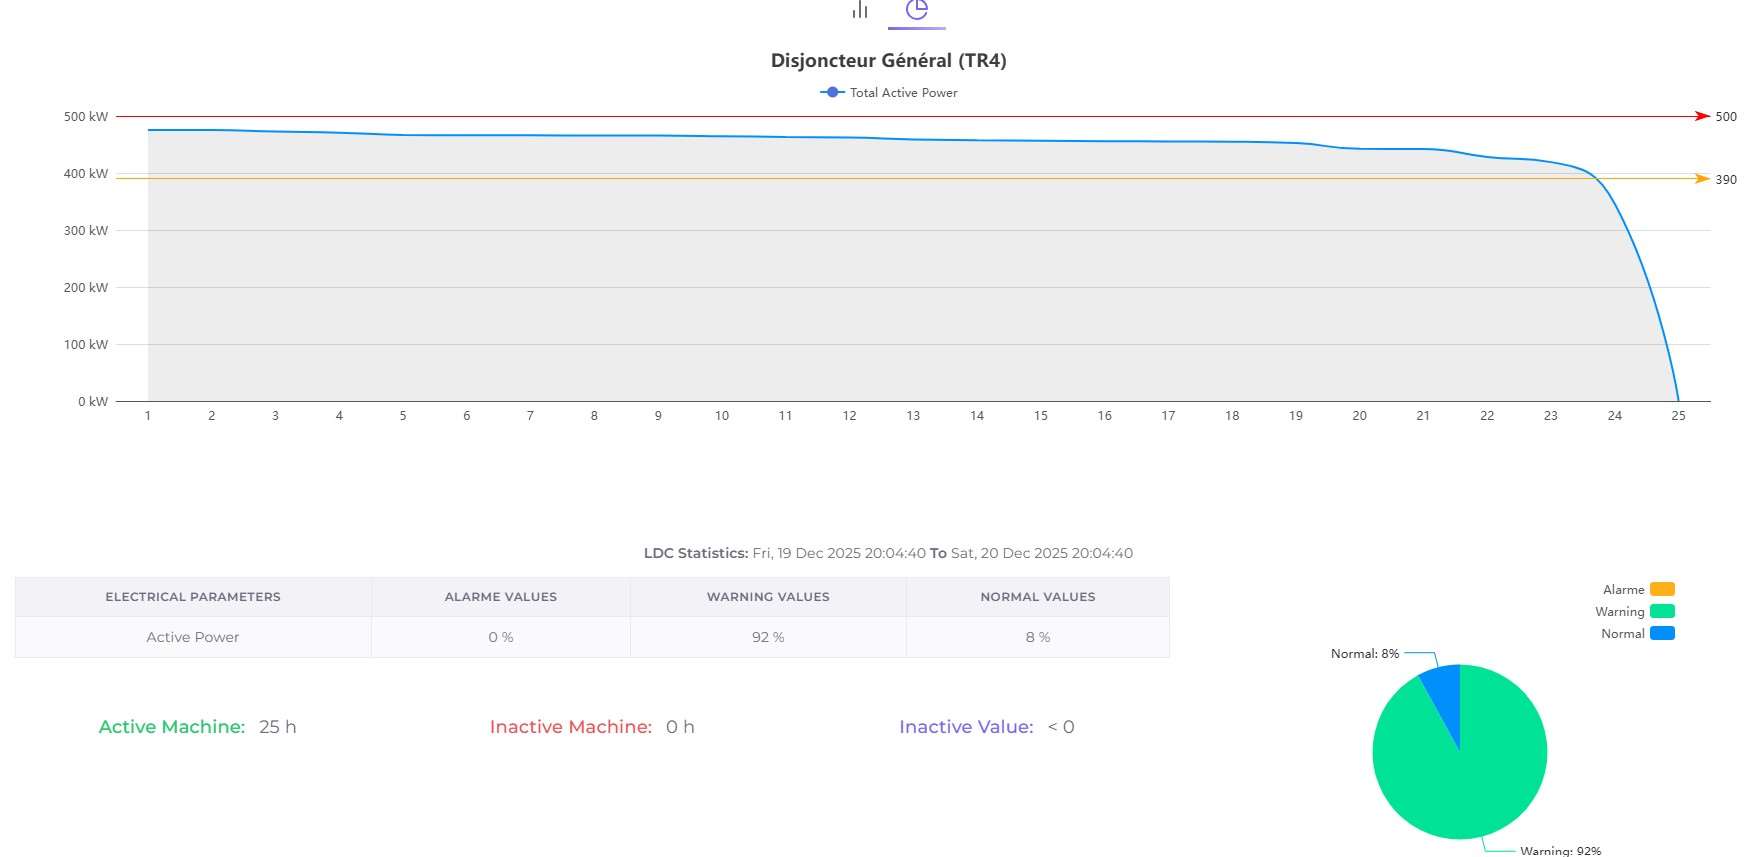This screenshot has height=857, width=1762.
Task: Select the Active Power table row cell
Action: coord(193,637)
